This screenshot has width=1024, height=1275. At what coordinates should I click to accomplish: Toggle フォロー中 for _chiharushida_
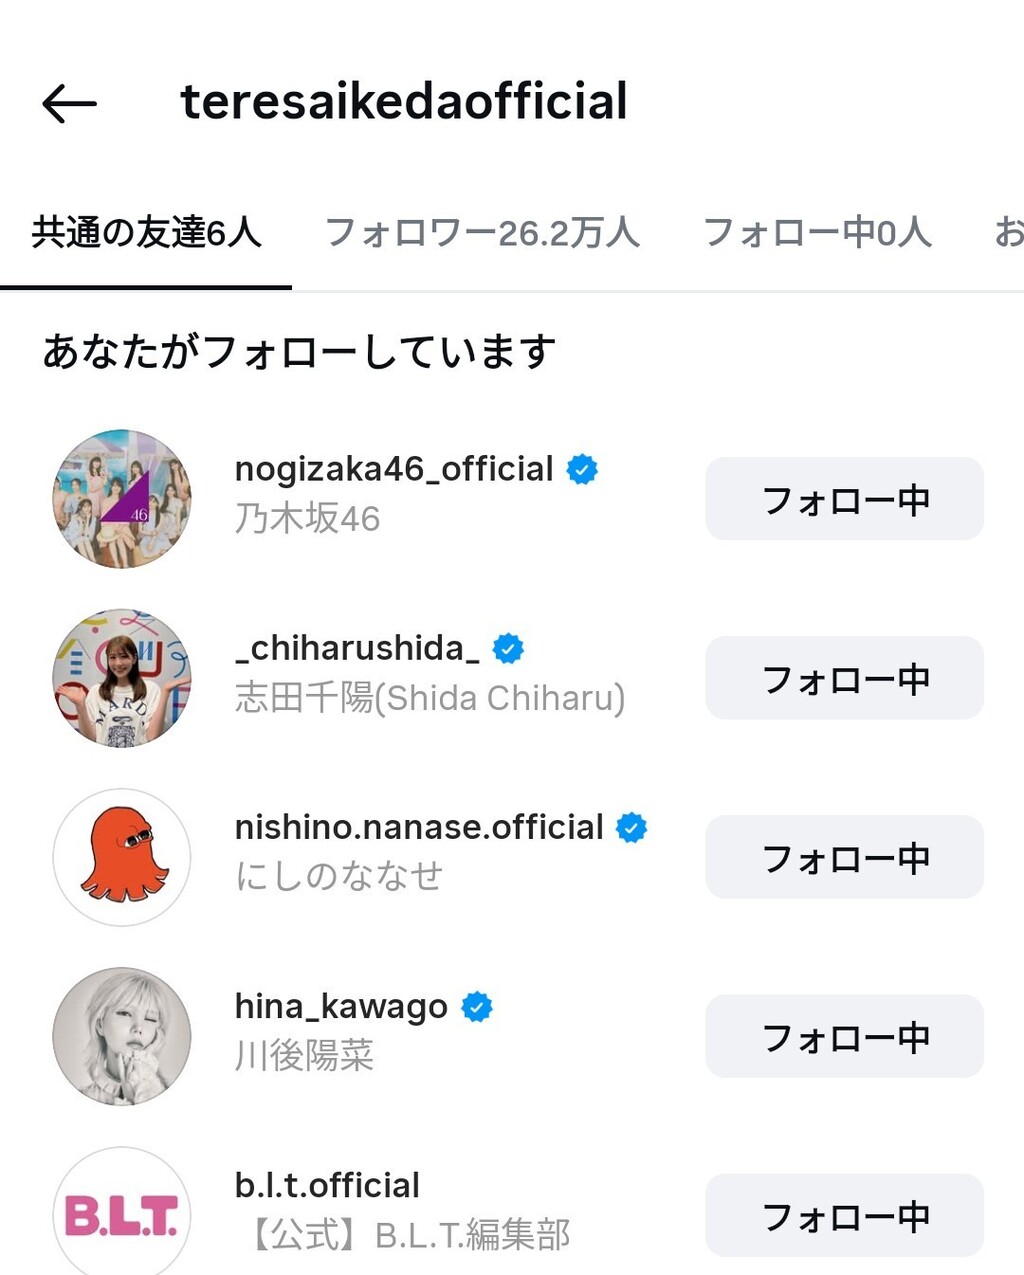click(844, 678)
